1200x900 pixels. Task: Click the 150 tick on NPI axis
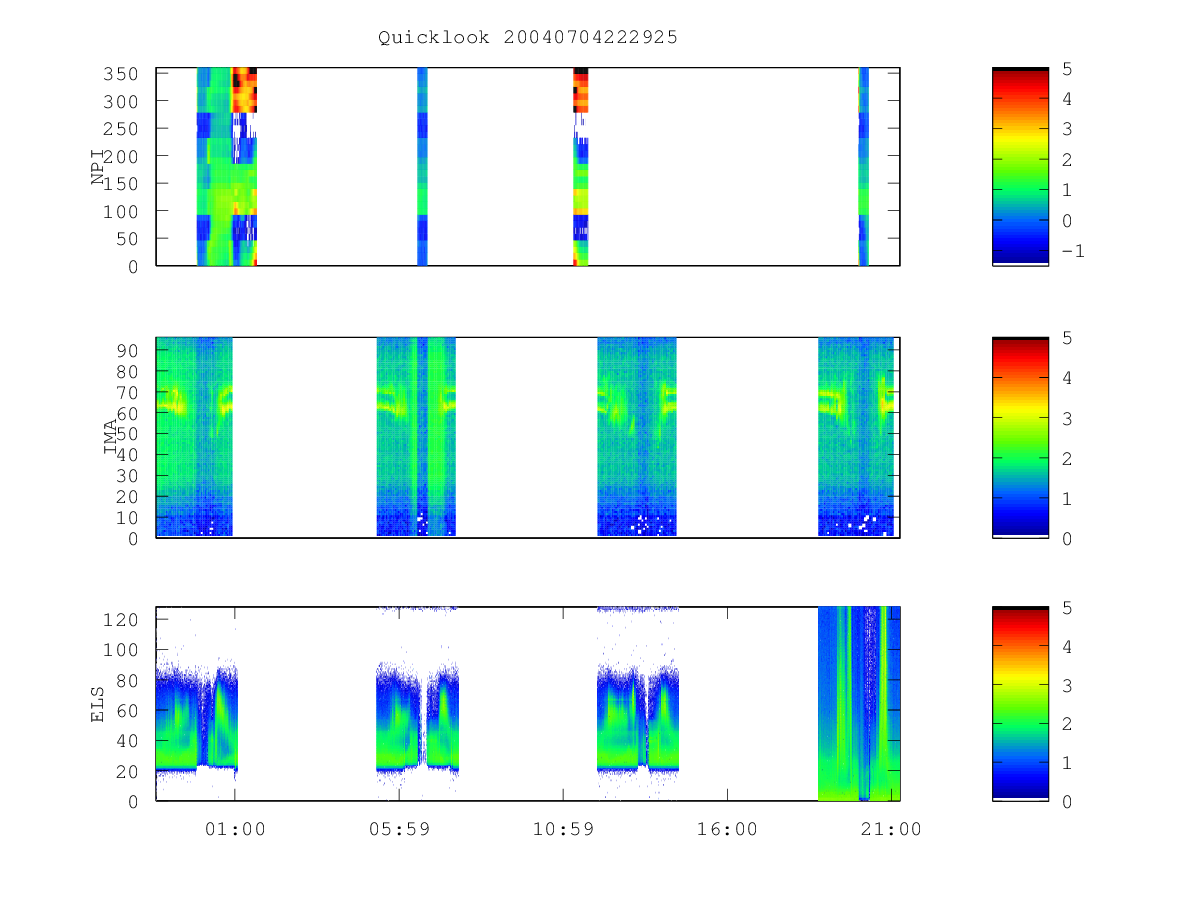coord(122,184)
